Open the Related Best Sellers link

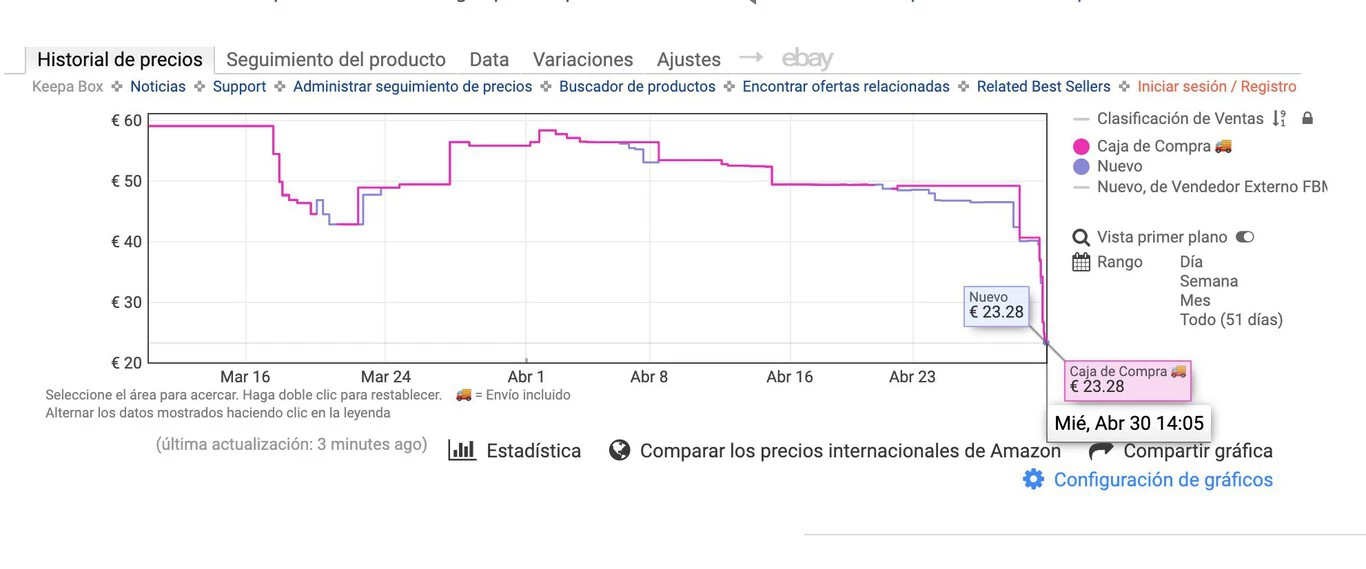1043,87
